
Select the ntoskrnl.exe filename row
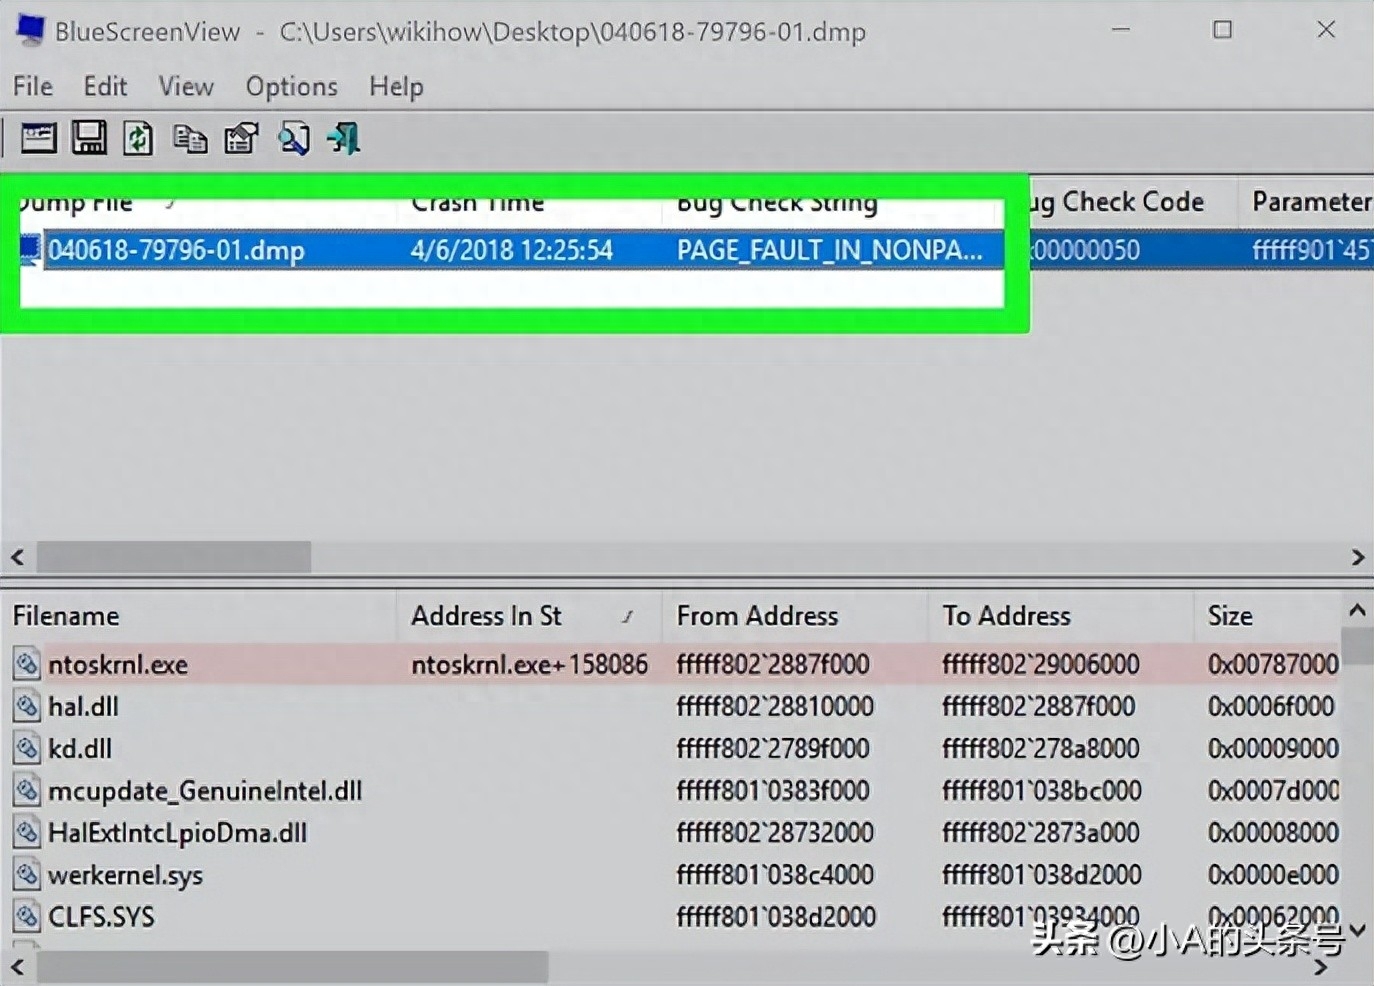pos(672,664)
